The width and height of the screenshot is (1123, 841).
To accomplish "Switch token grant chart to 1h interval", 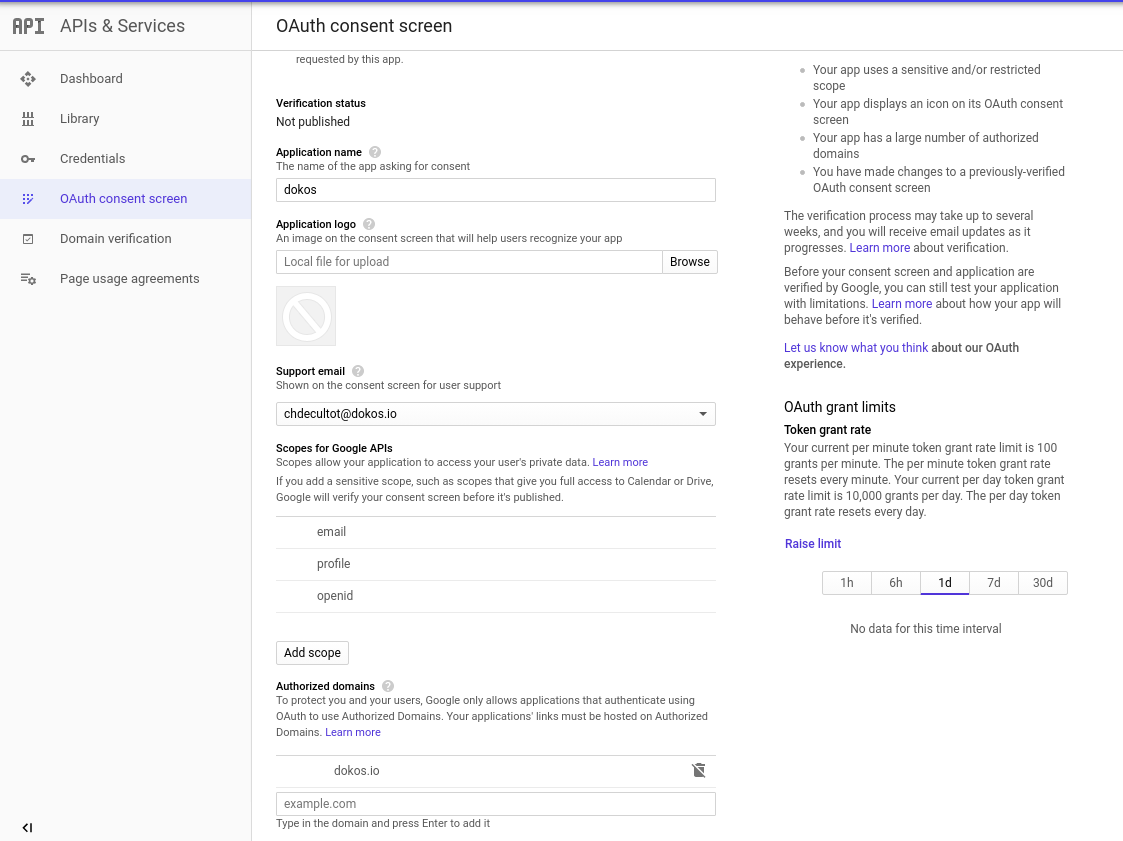I will [x=846, y=582].
